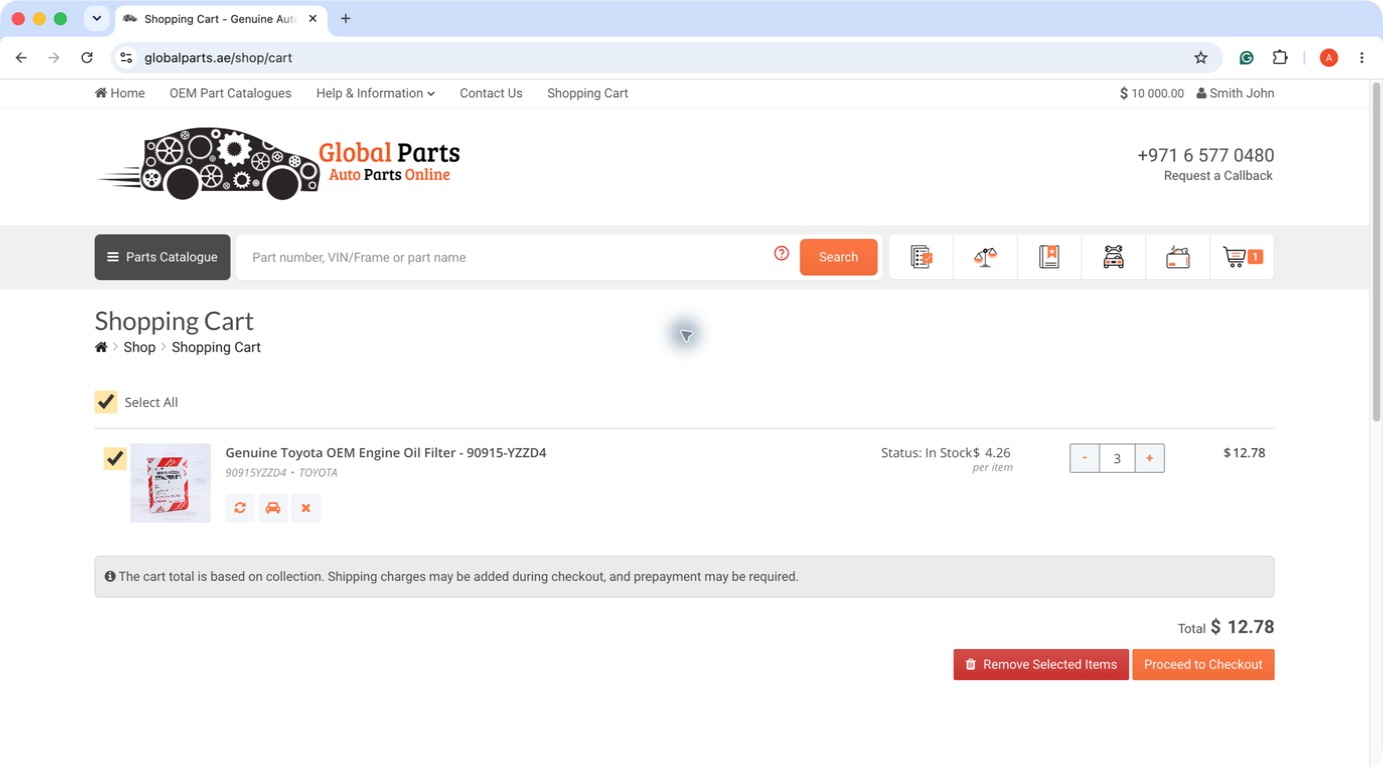This screenshot has height=768, width=1383.
Task: Click Request a Callback link
Action: pyautogui.click(x=1218, y=176)
